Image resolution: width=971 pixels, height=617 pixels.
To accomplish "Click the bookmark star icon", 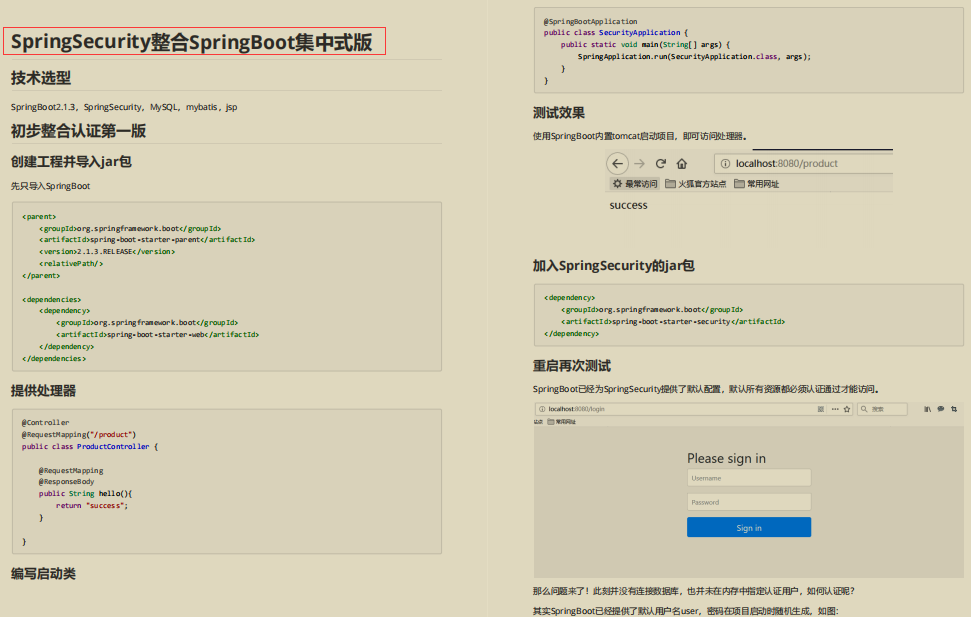I will point(847,409).
